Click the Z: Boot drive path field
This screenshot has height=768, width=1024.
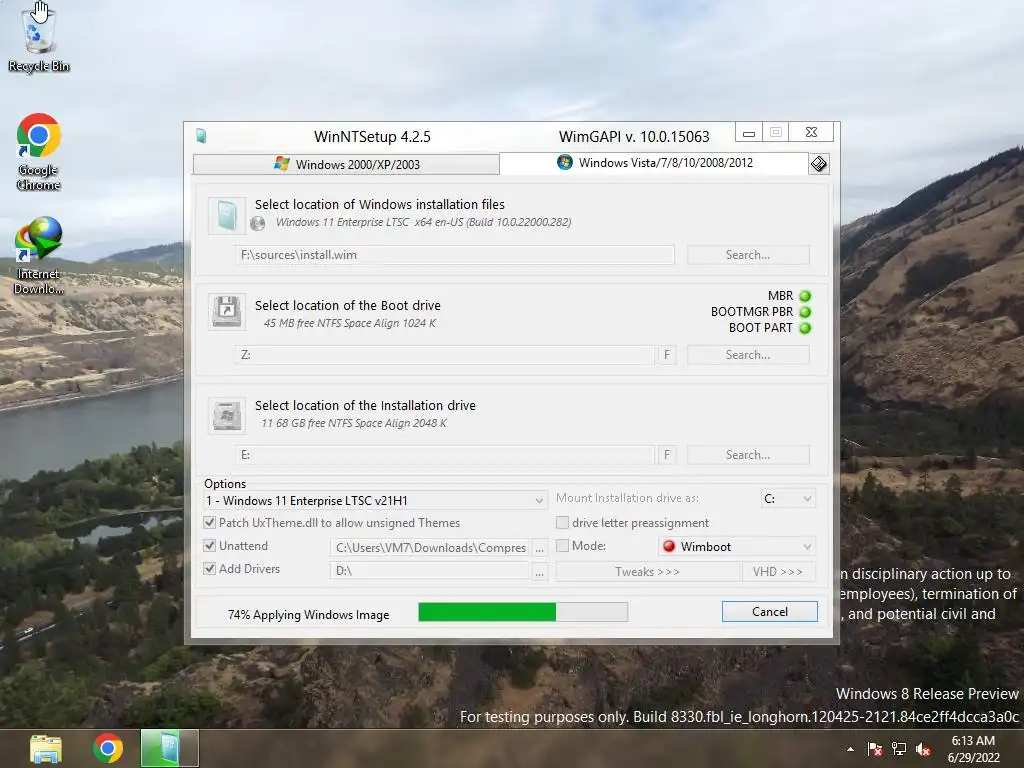point(445,355)
